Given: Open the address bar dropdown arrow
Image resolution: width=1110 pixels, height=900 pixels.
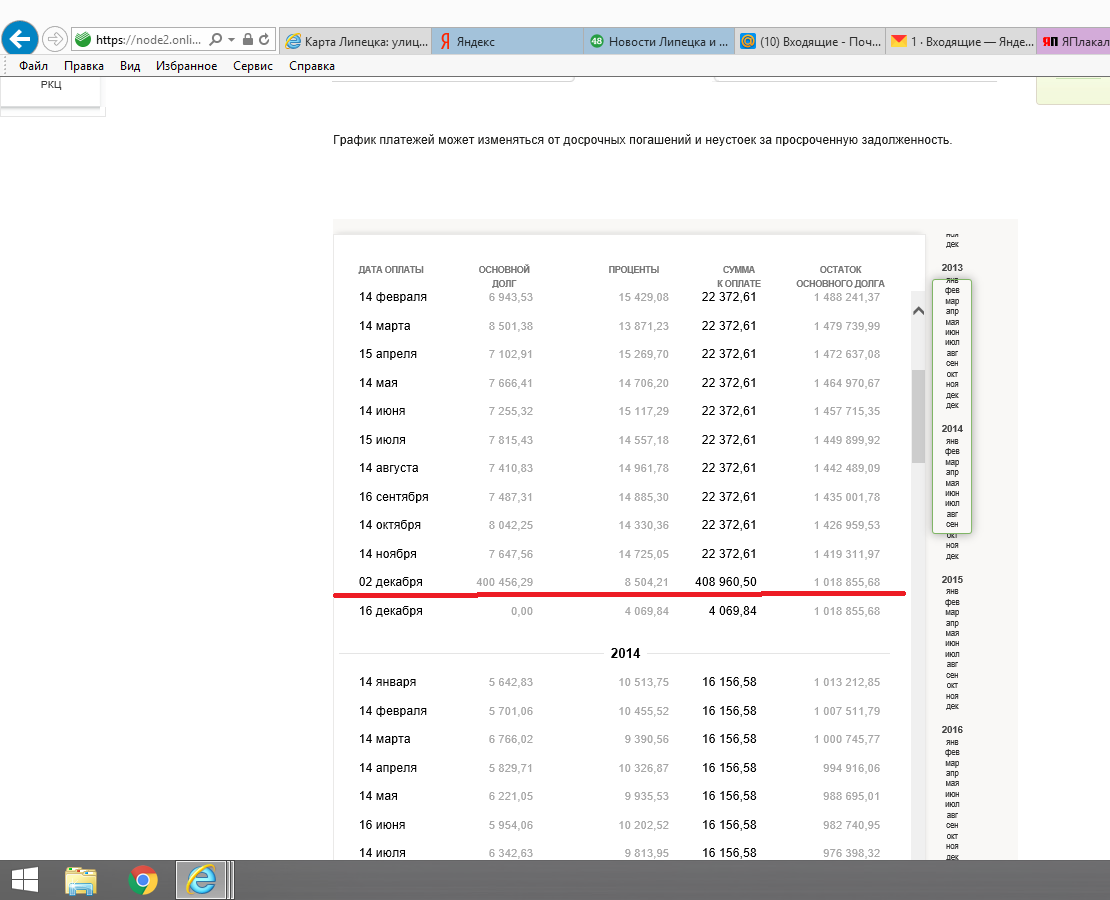Looking at the screenshot, I should pyautogui.click(x=231, y=40).
